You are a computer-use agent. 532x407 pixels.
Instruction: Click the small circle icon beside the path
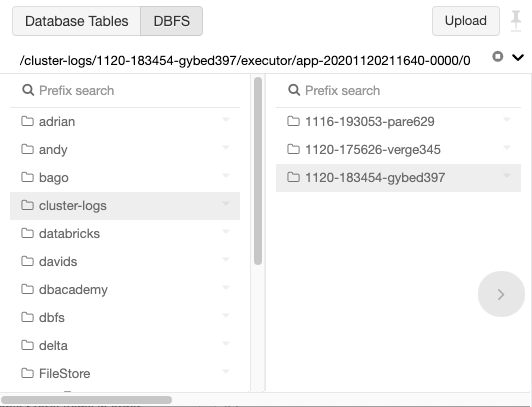[x=497, y=56]
